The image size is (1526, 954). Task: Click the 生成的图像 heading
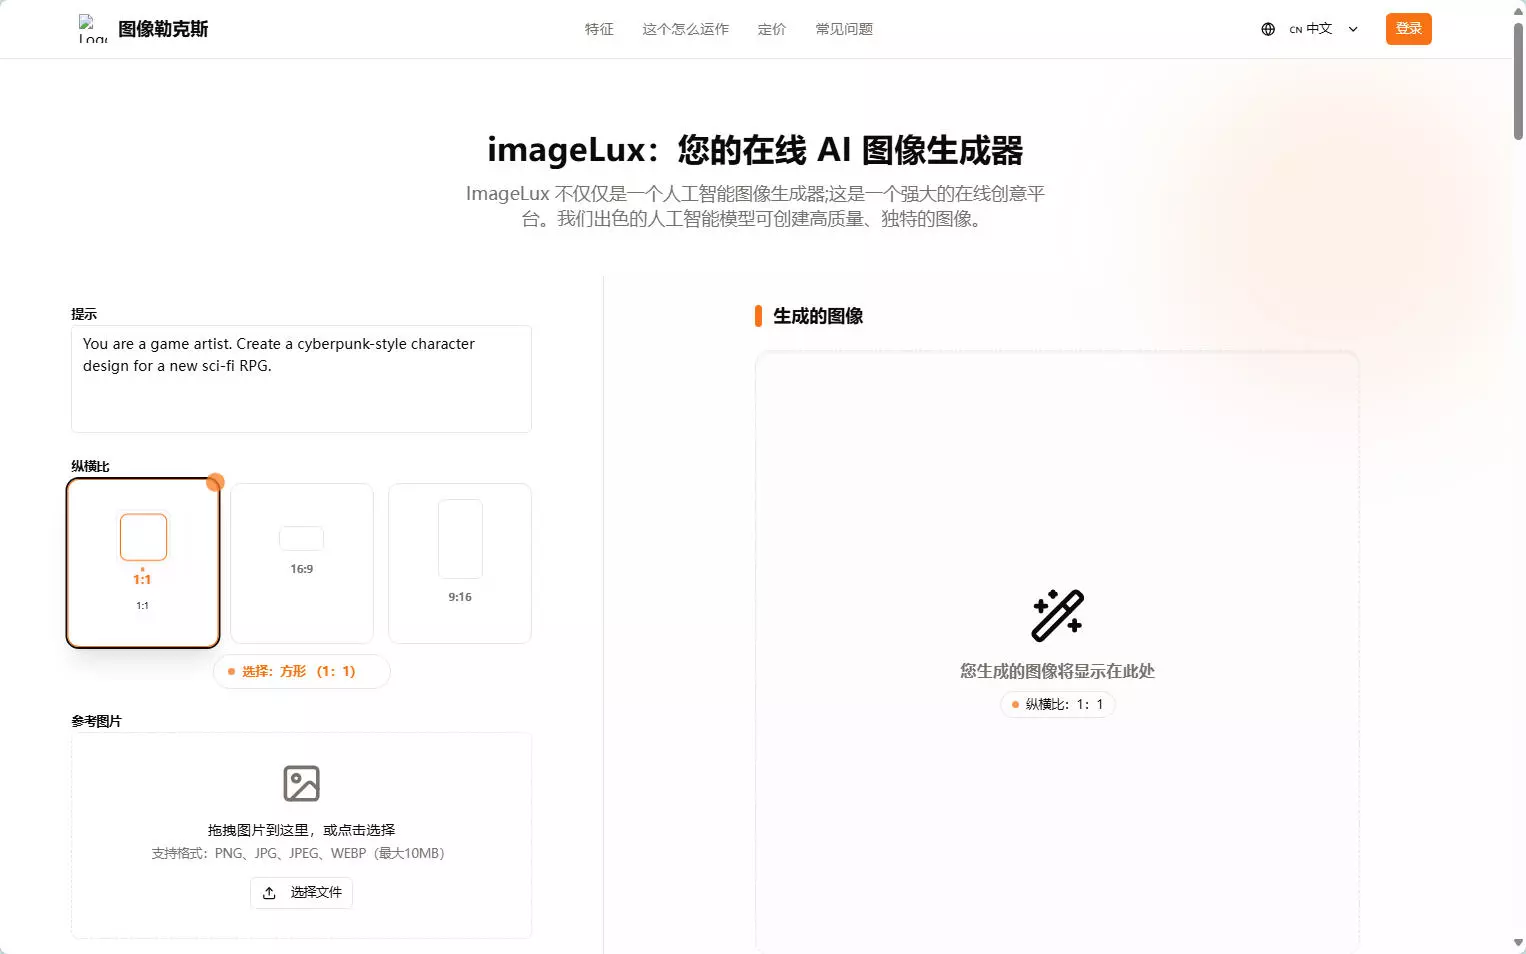[818, 316]
